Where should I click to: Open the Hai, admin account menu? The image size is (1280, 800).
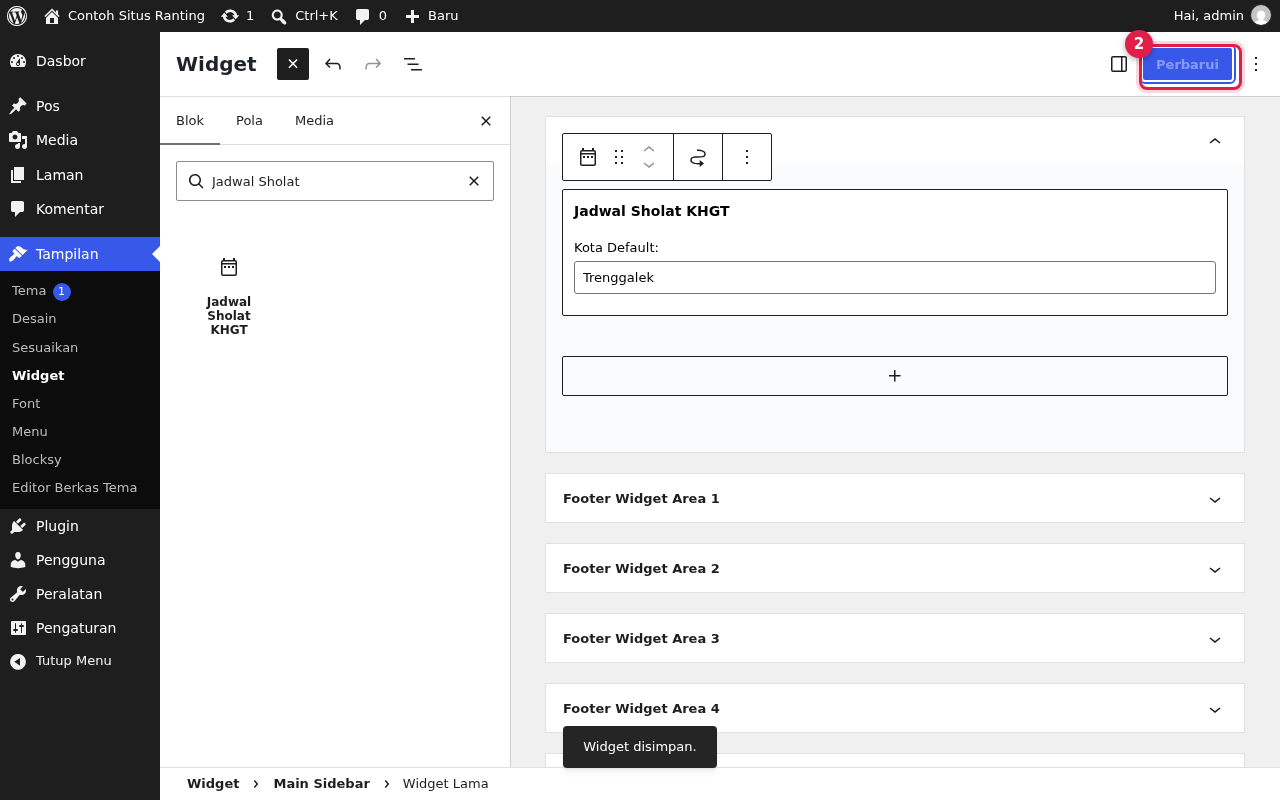click(x=1222, y=16)
